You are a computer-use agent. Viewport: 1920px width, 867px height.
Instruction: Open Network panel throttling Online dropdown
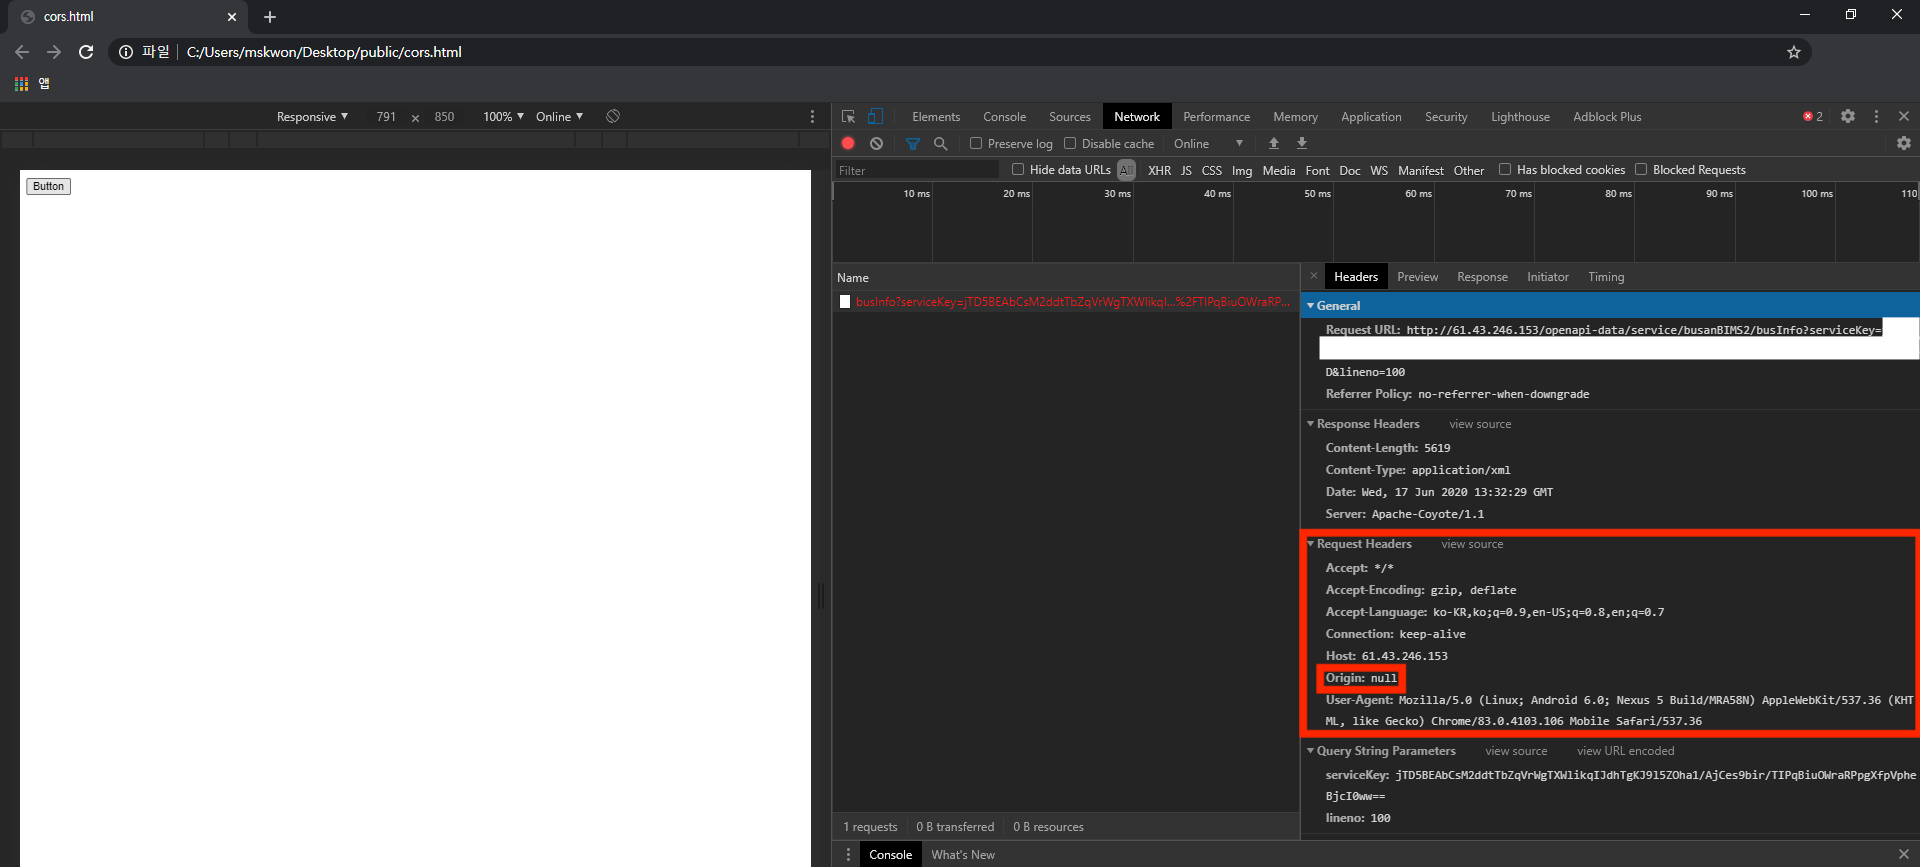[1208, 143]
